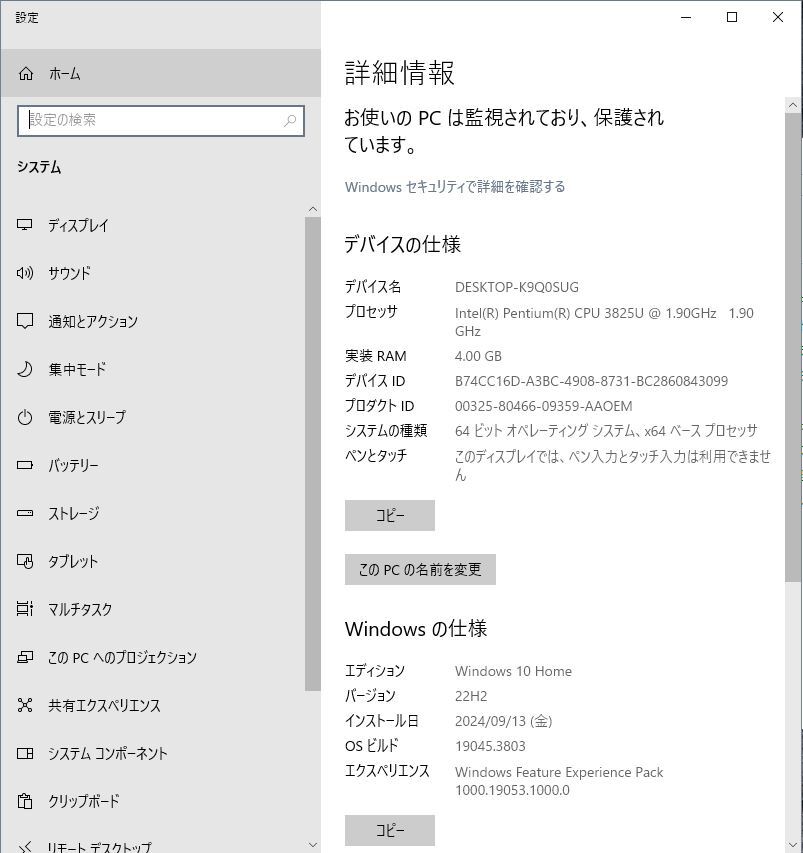The image size is (803, 853).
Task: Select 集中モード in the sidebar
Action: click(x=152, y=369)
